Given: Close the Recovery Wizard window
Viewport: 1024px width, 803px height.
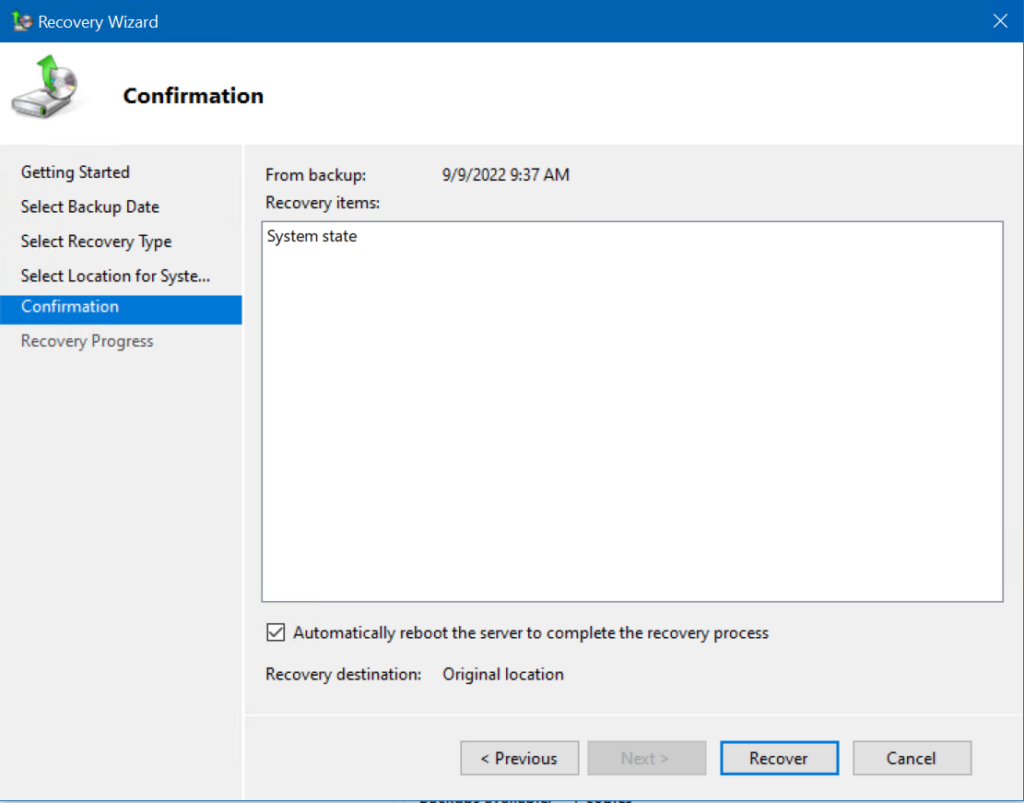Looking at the screenshot, I should [x=1000, y=22].
